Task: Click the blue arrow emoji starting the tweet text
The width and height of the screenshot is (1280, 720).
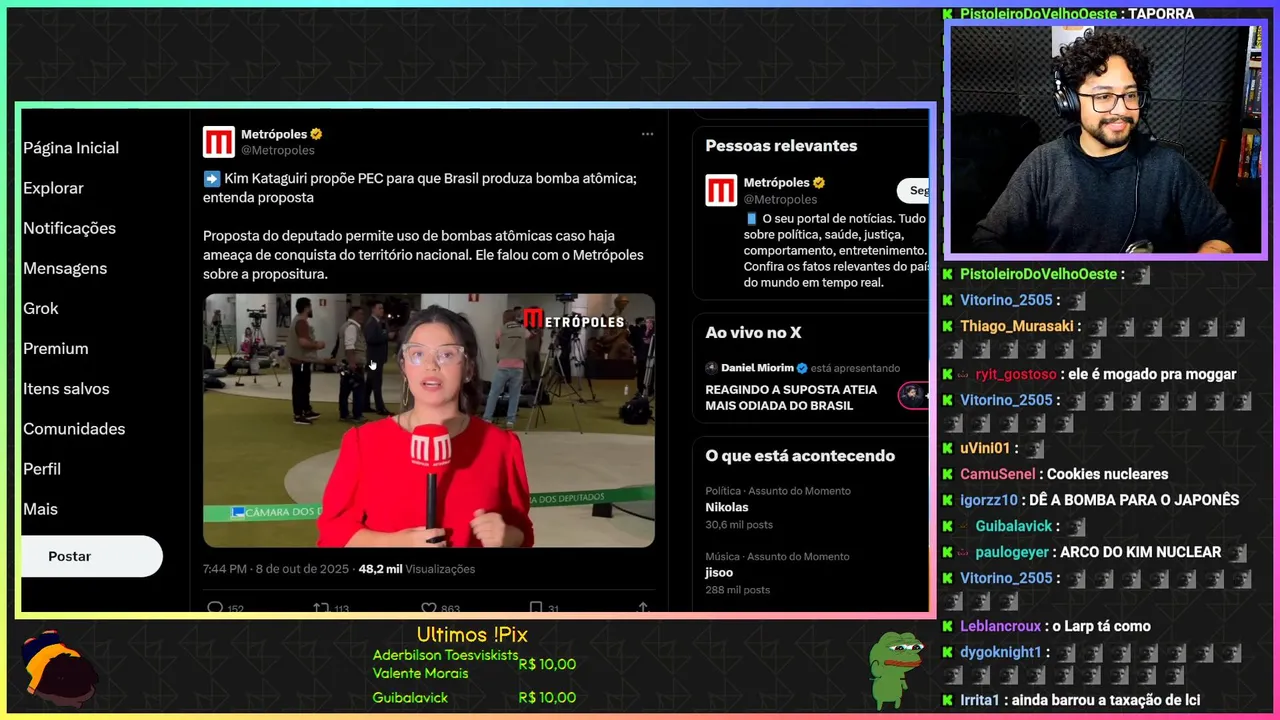Action: (x=211, y=179)
